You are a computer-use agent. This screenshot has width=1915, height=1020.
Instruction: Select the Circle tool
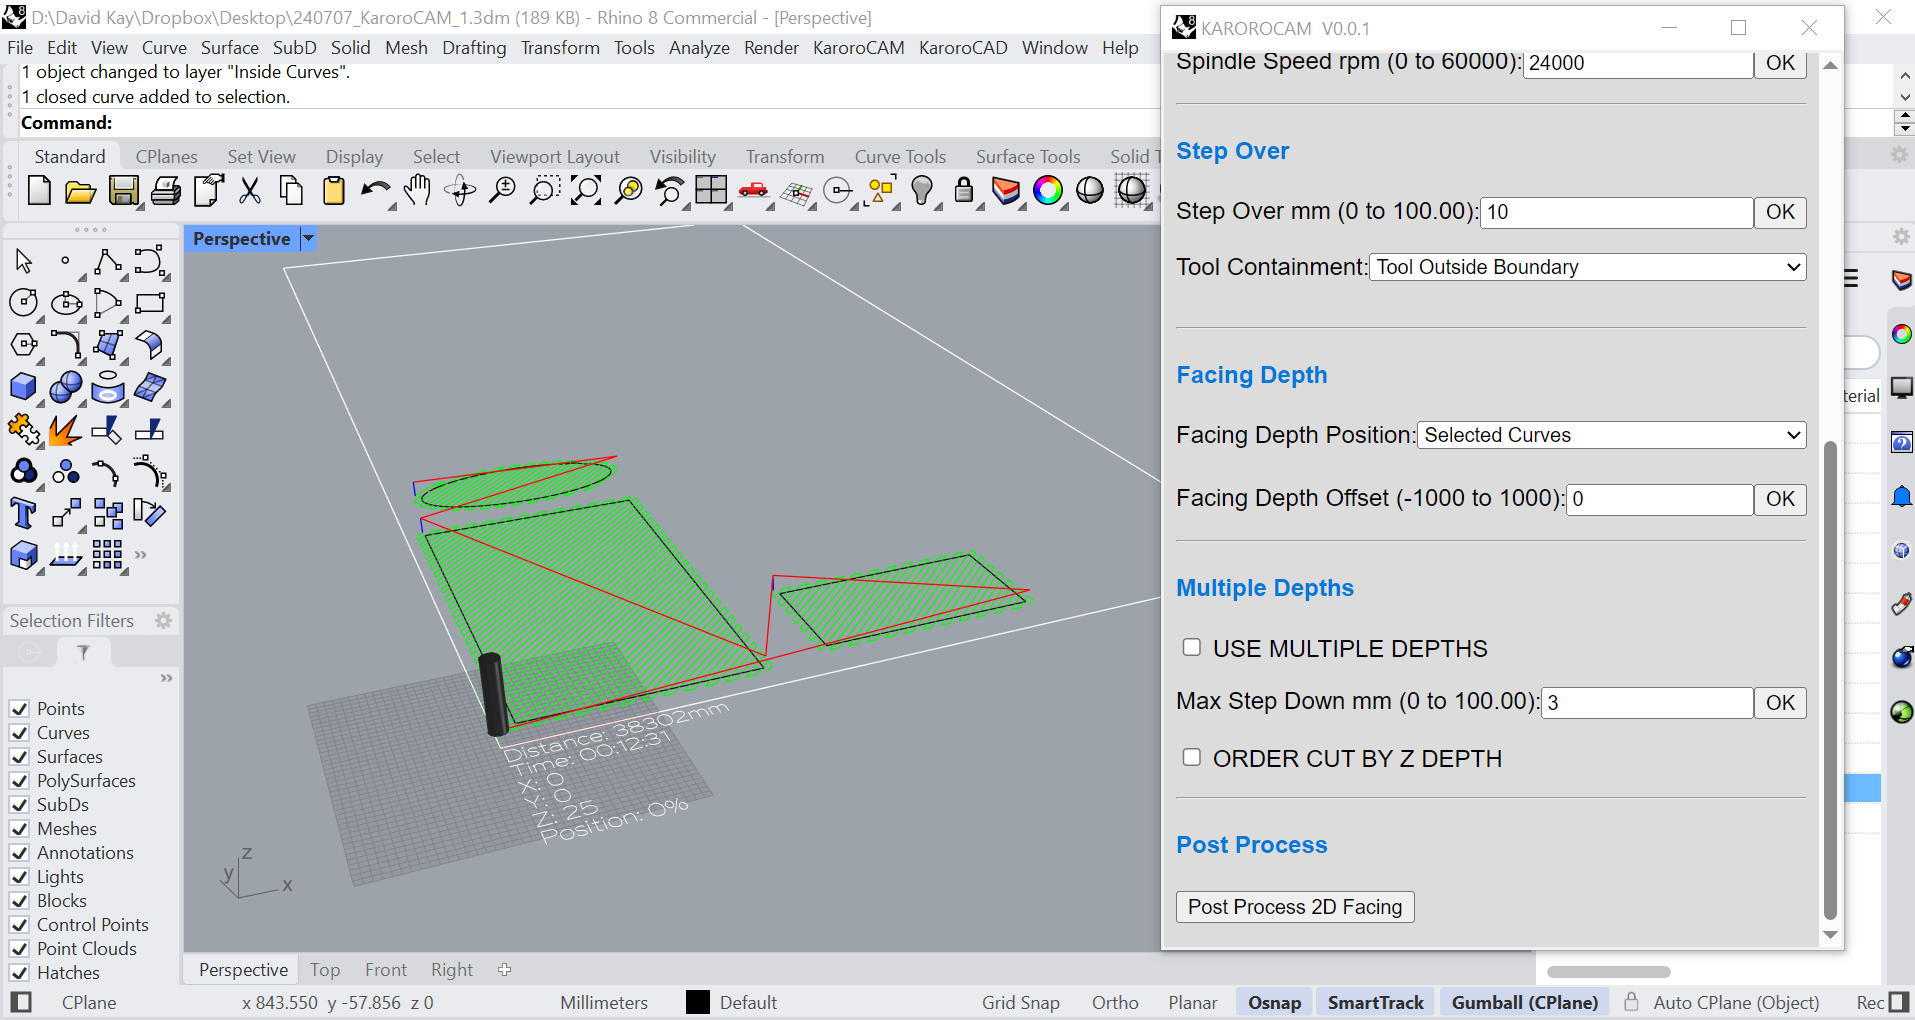coord(24,303)
